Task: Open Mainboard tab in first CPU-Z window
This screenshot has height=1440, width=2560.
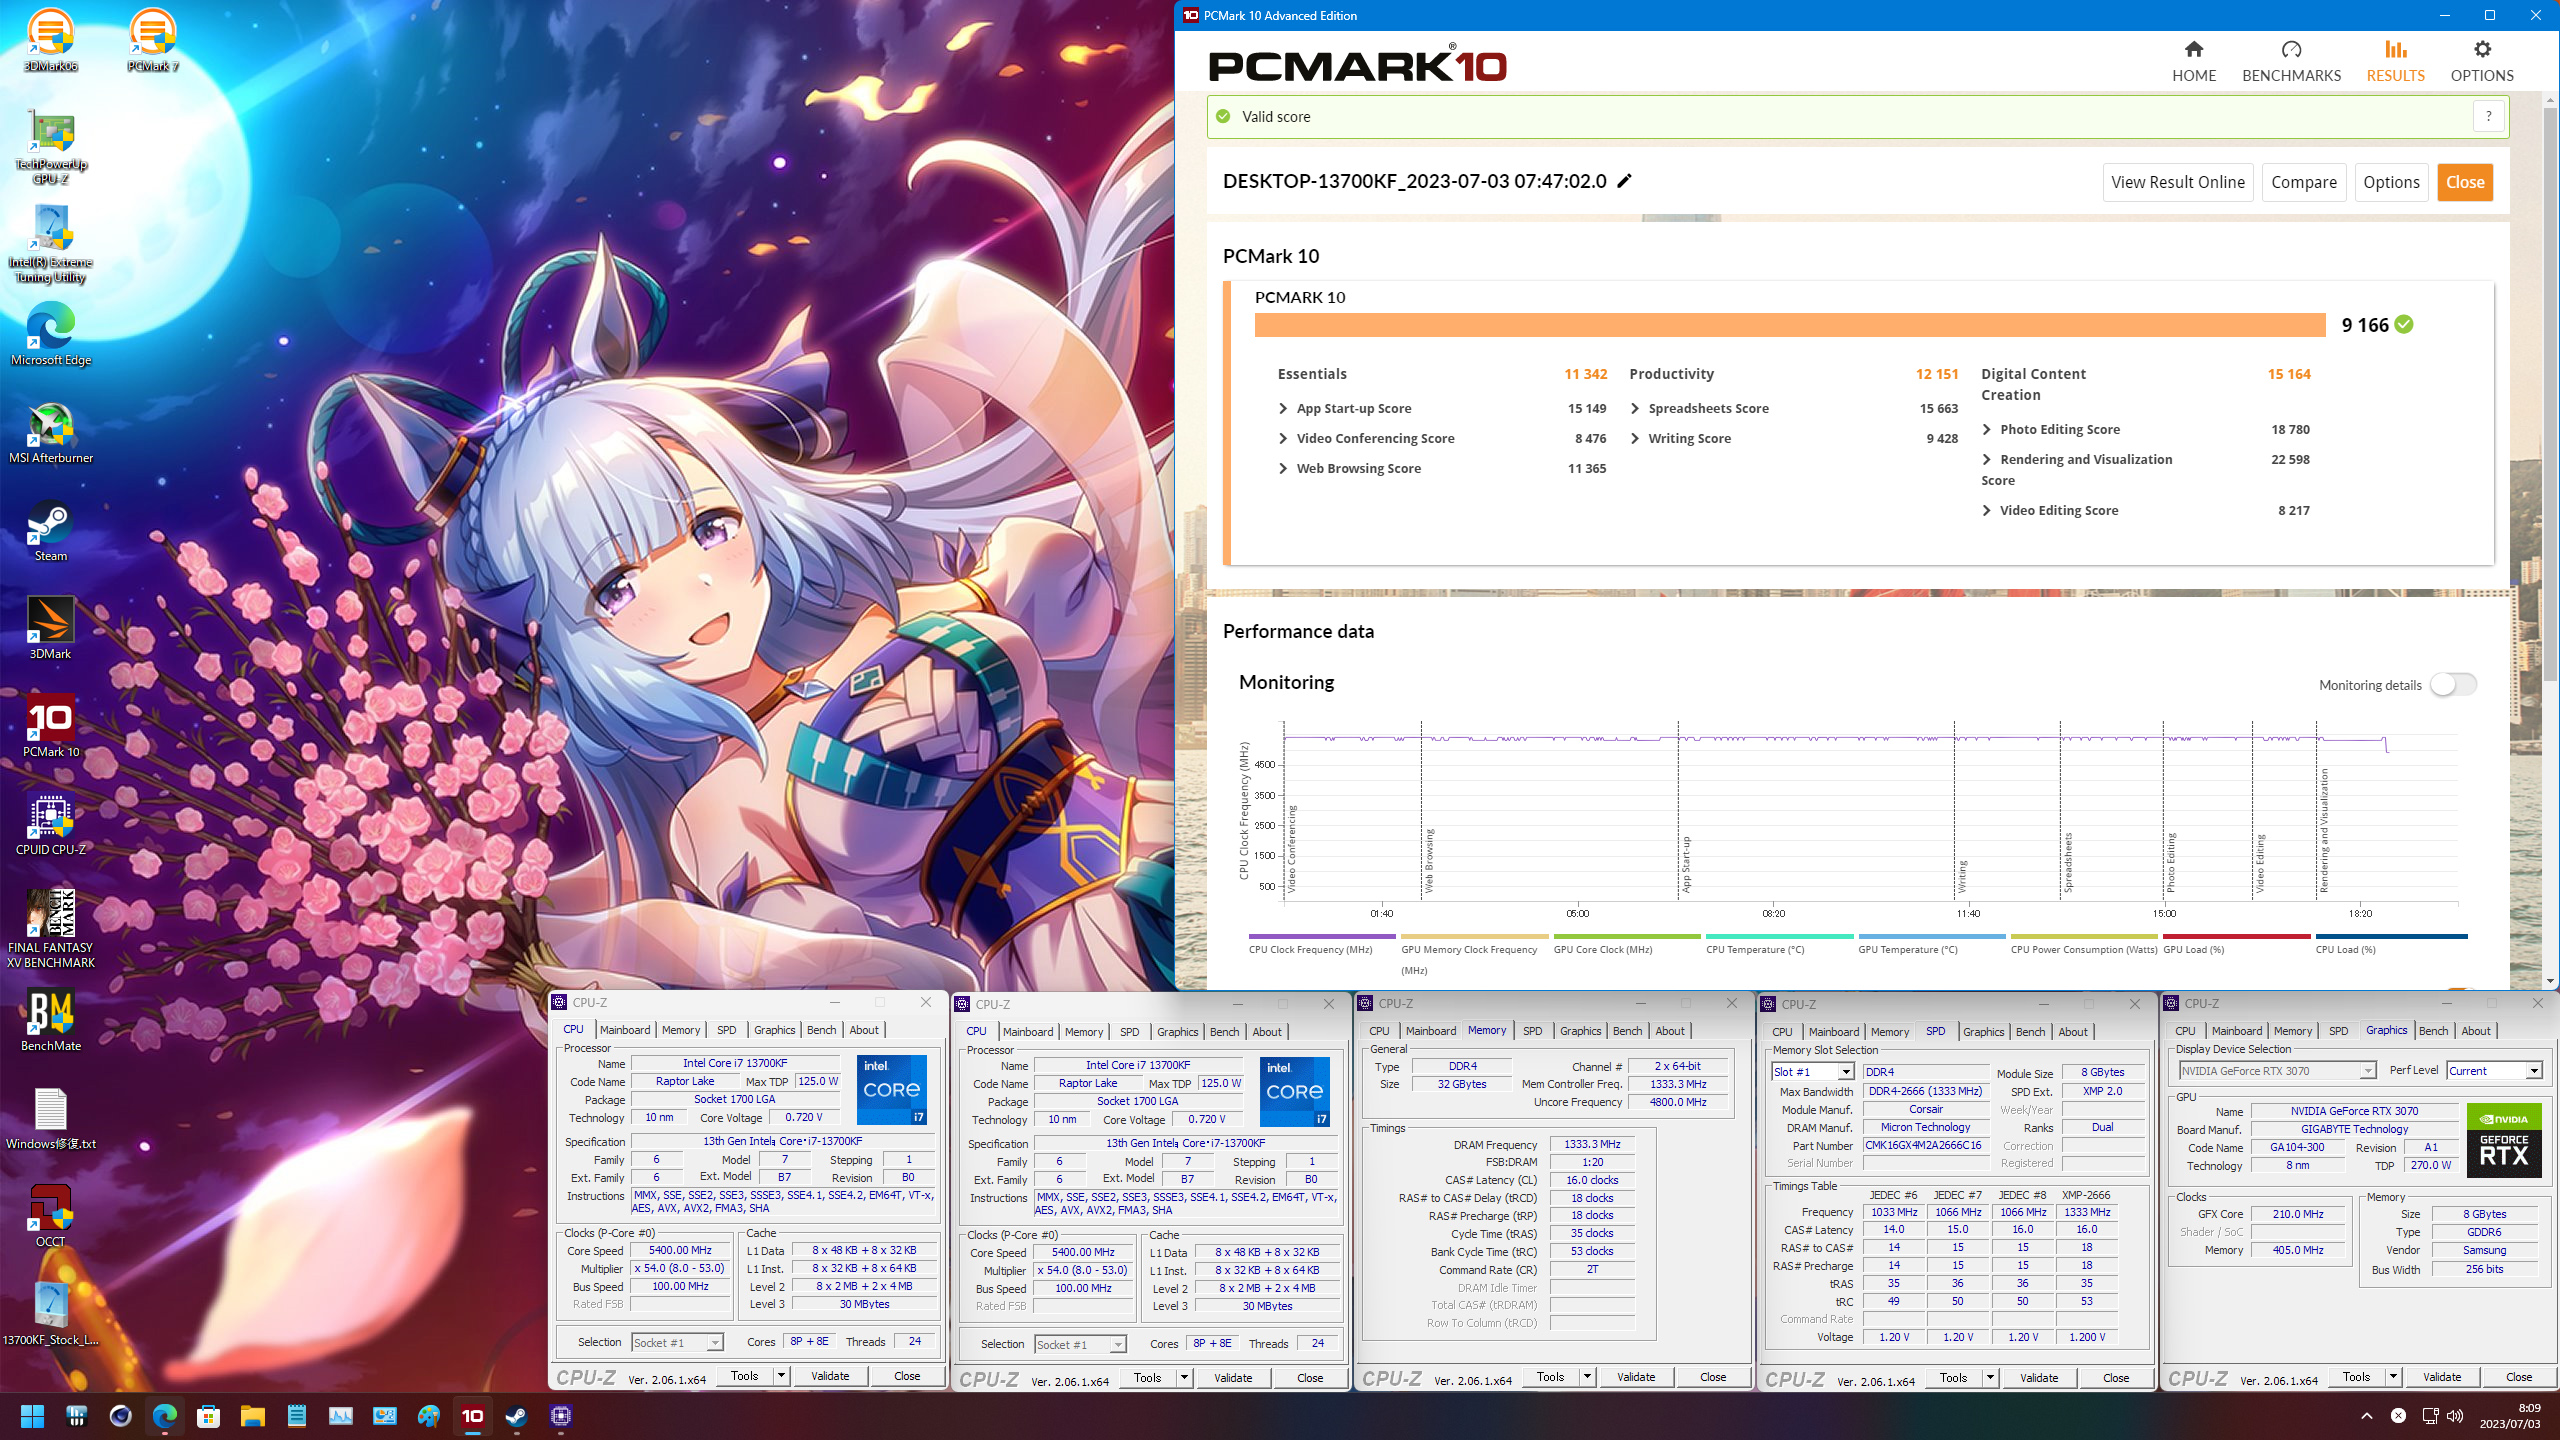Action: tap(625, 1030)
